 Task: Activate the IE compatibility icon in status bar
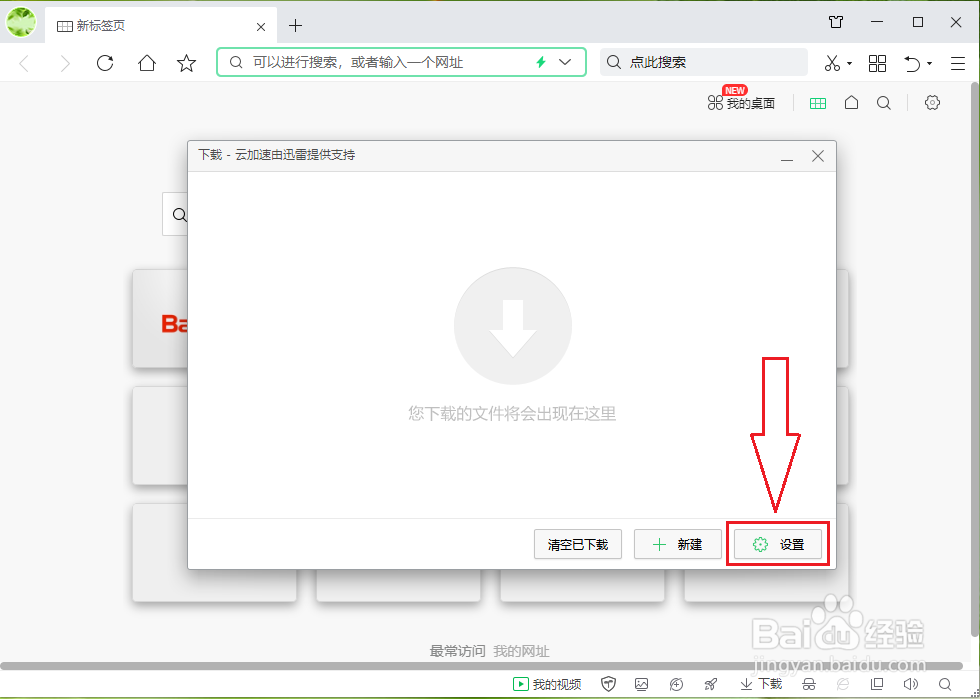click(842, 683)
